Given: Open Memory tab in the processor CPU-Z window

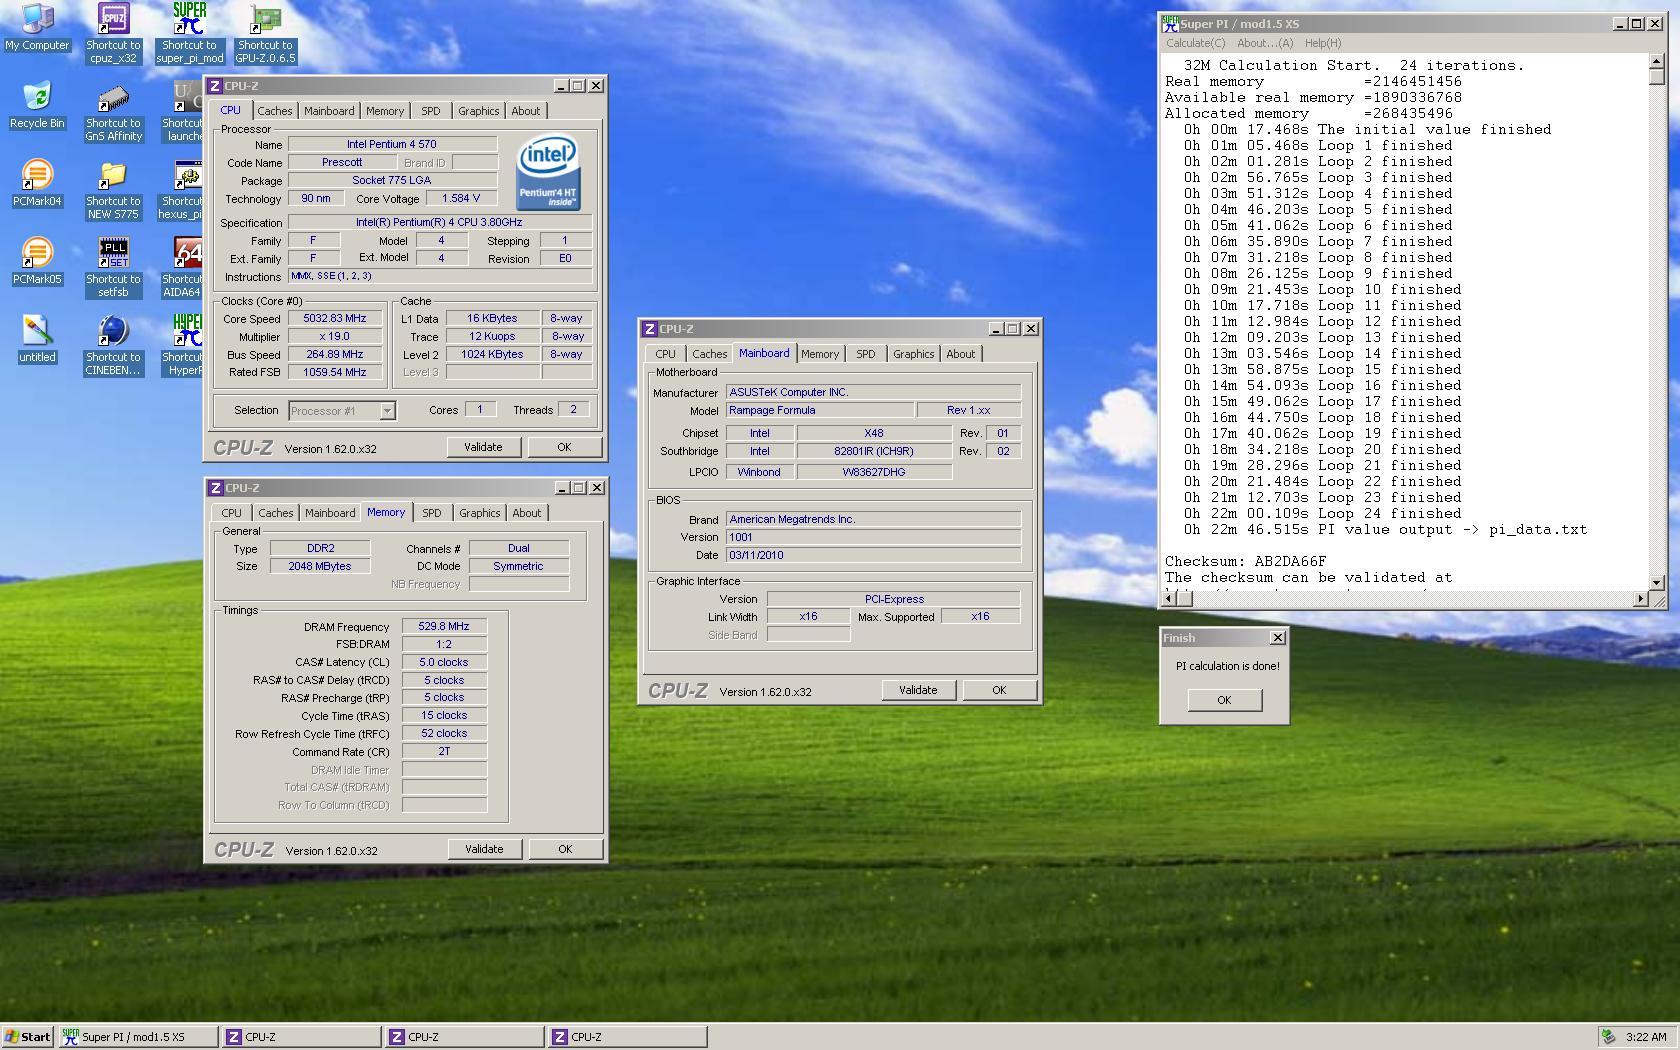Looking at the screenshot, I should pos(385,111).
